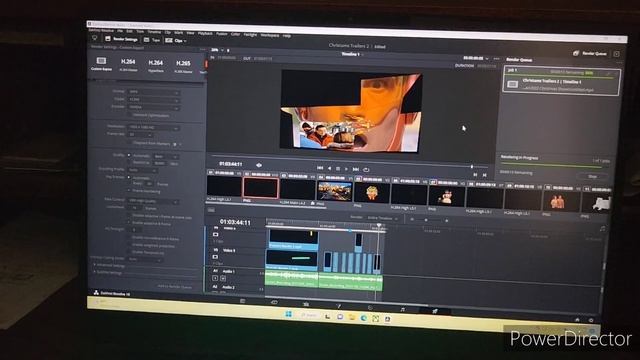Open Project Settings gear icon

click(x=591, y=320)
